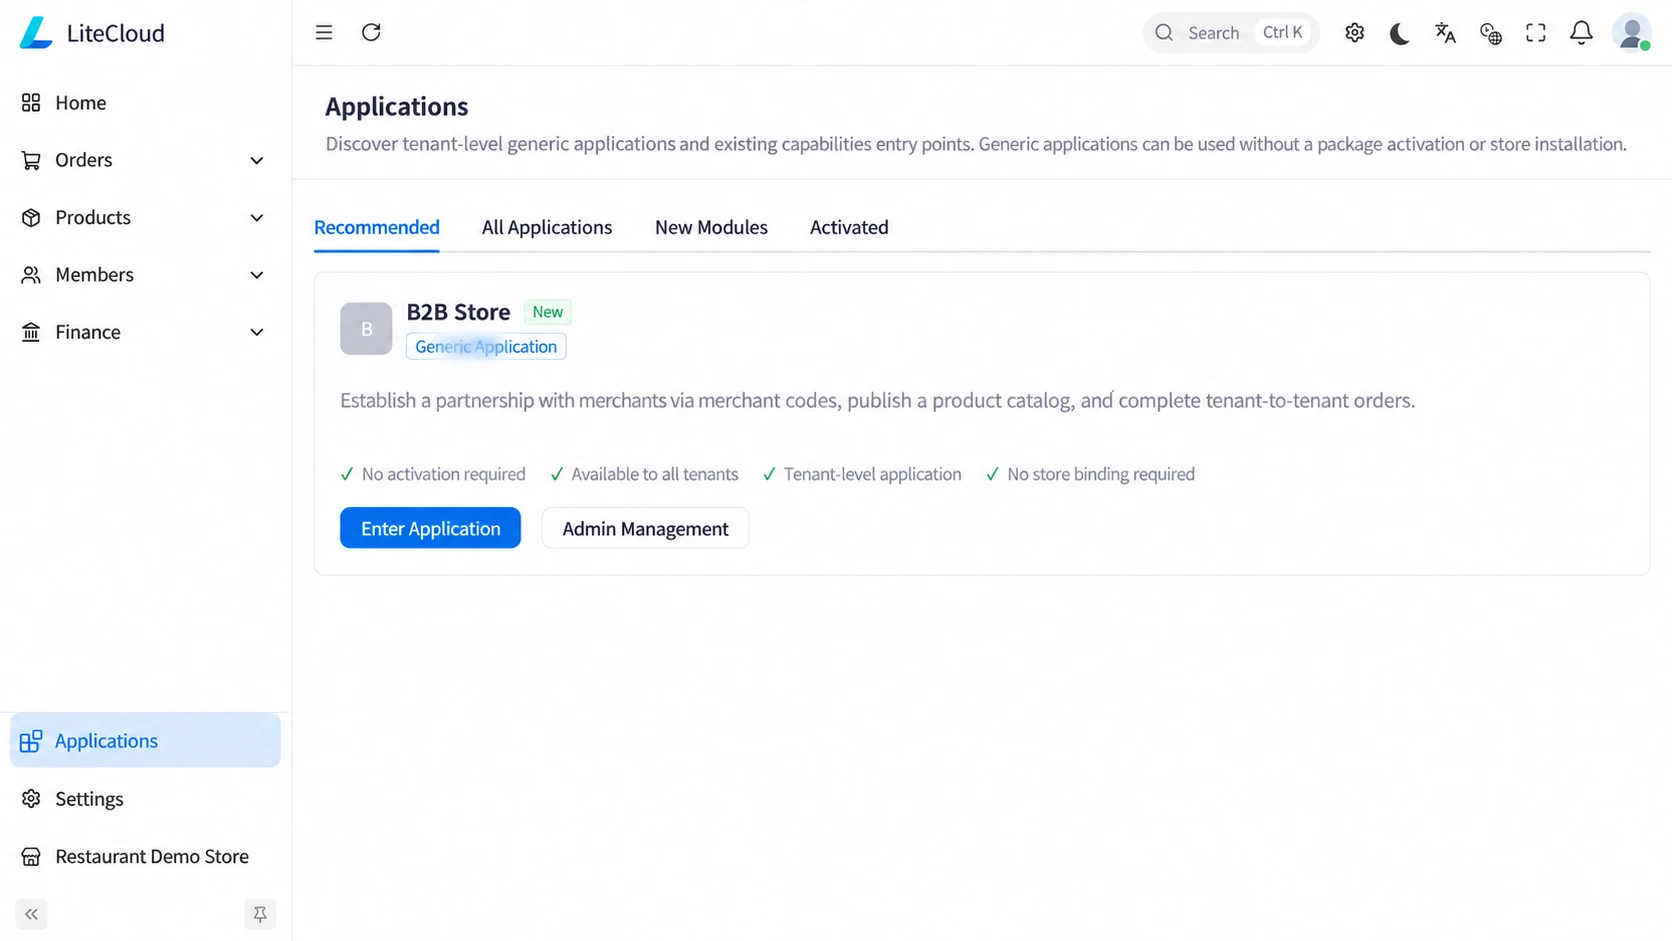Viewport: 1672px width, 941px height.
Task: Open sidebar Settings label
Action: pos(89,799)
